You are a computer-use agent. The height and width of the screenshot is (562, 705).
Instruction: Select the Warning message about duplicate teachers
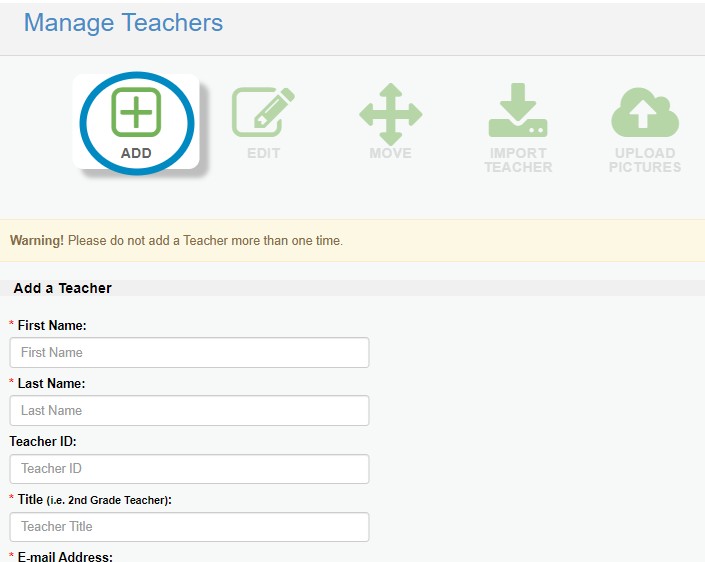176,241
